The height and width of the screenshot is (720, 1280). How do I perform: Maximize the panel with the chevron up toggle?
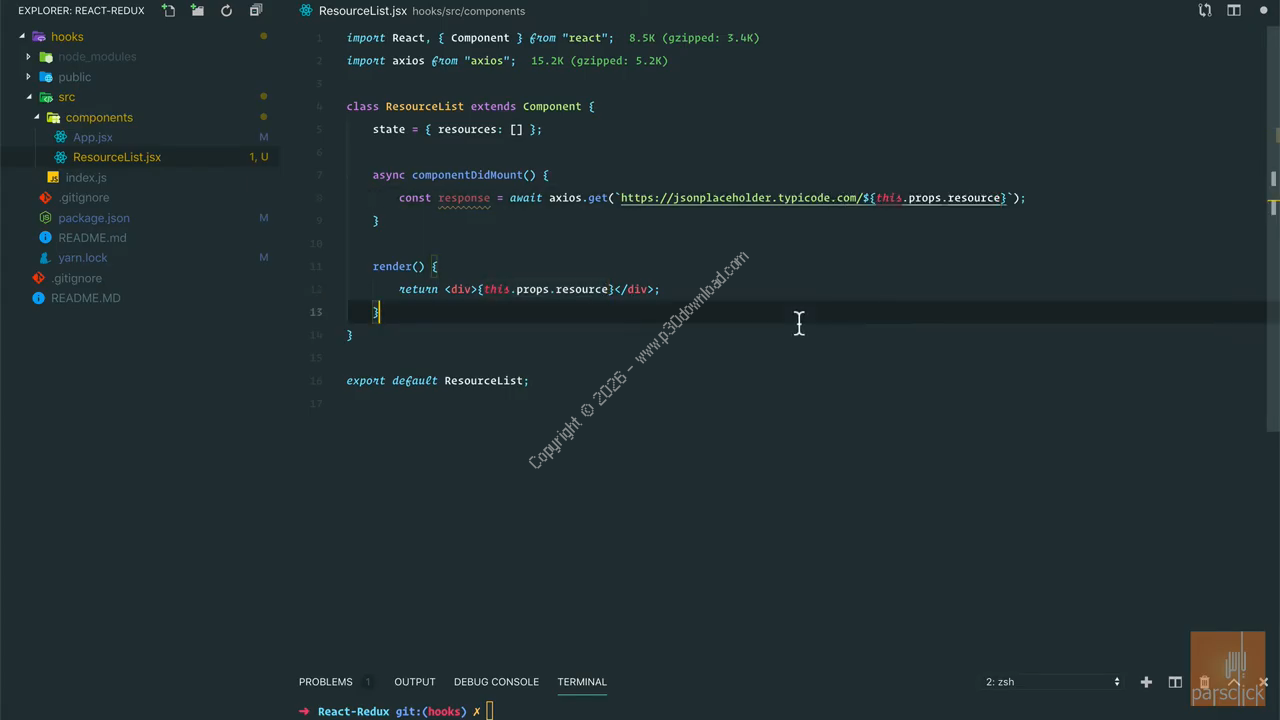pos(1234,682)
